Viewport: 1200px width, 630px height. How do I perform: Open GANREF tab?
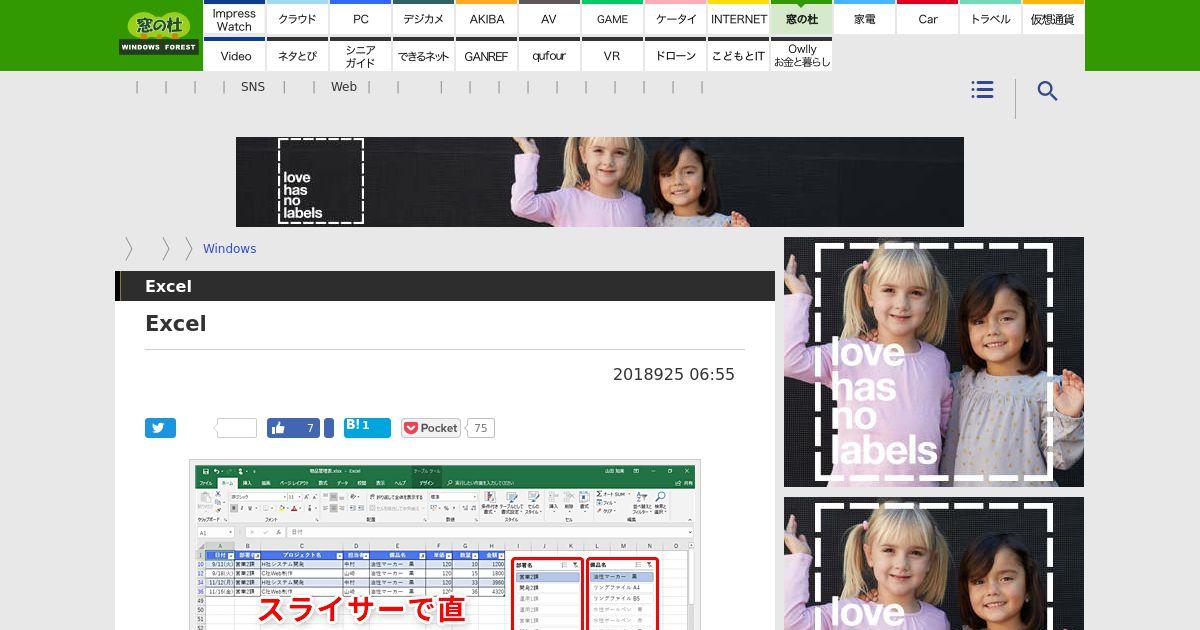487,56
